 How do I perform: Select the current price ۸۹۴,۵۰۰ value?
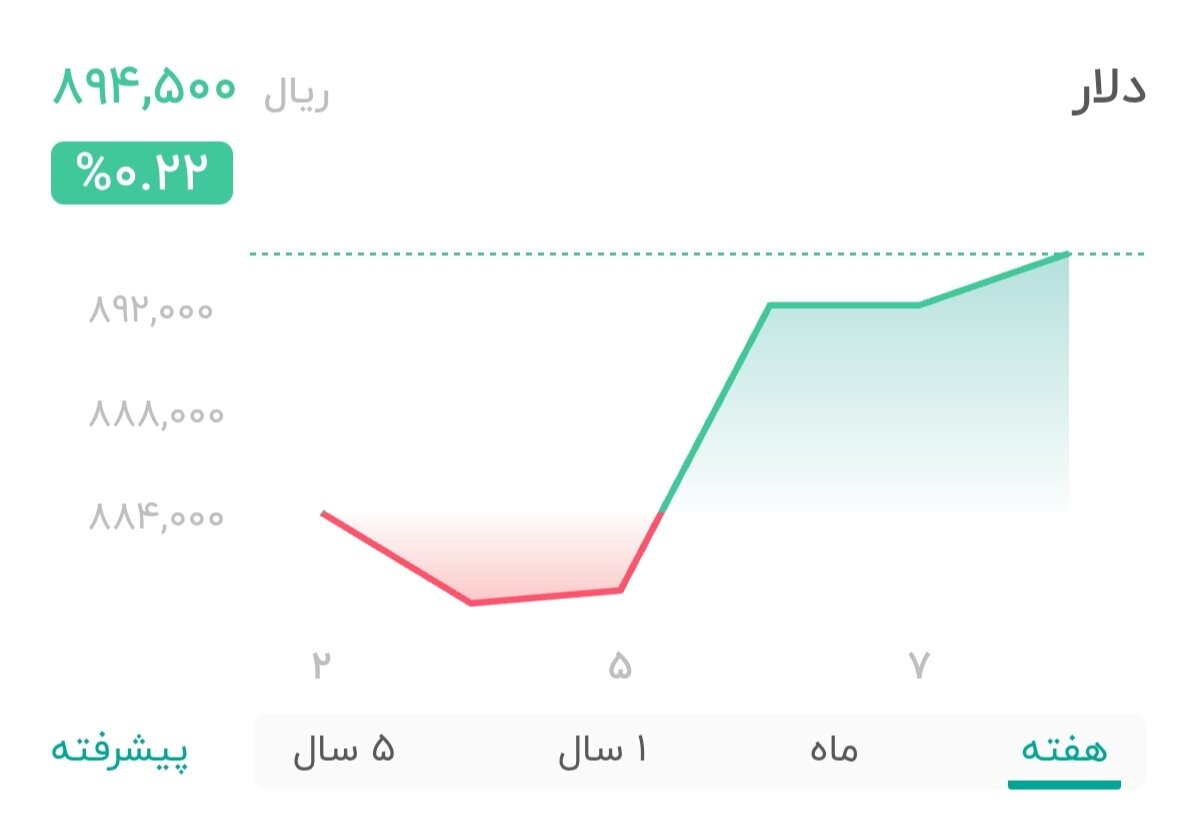[x=143, y=91]
